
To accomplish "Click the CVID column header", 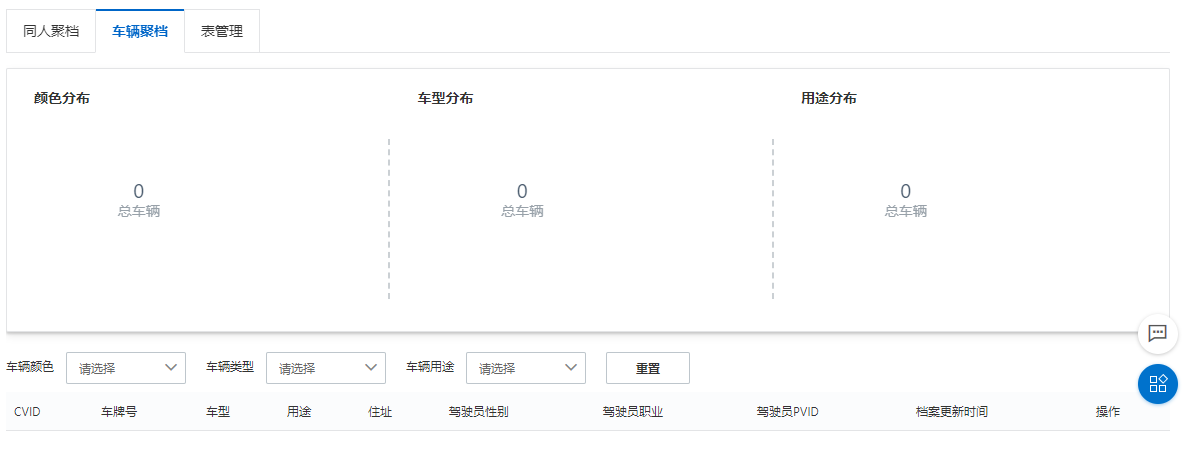I will click(x=27, y=412).
